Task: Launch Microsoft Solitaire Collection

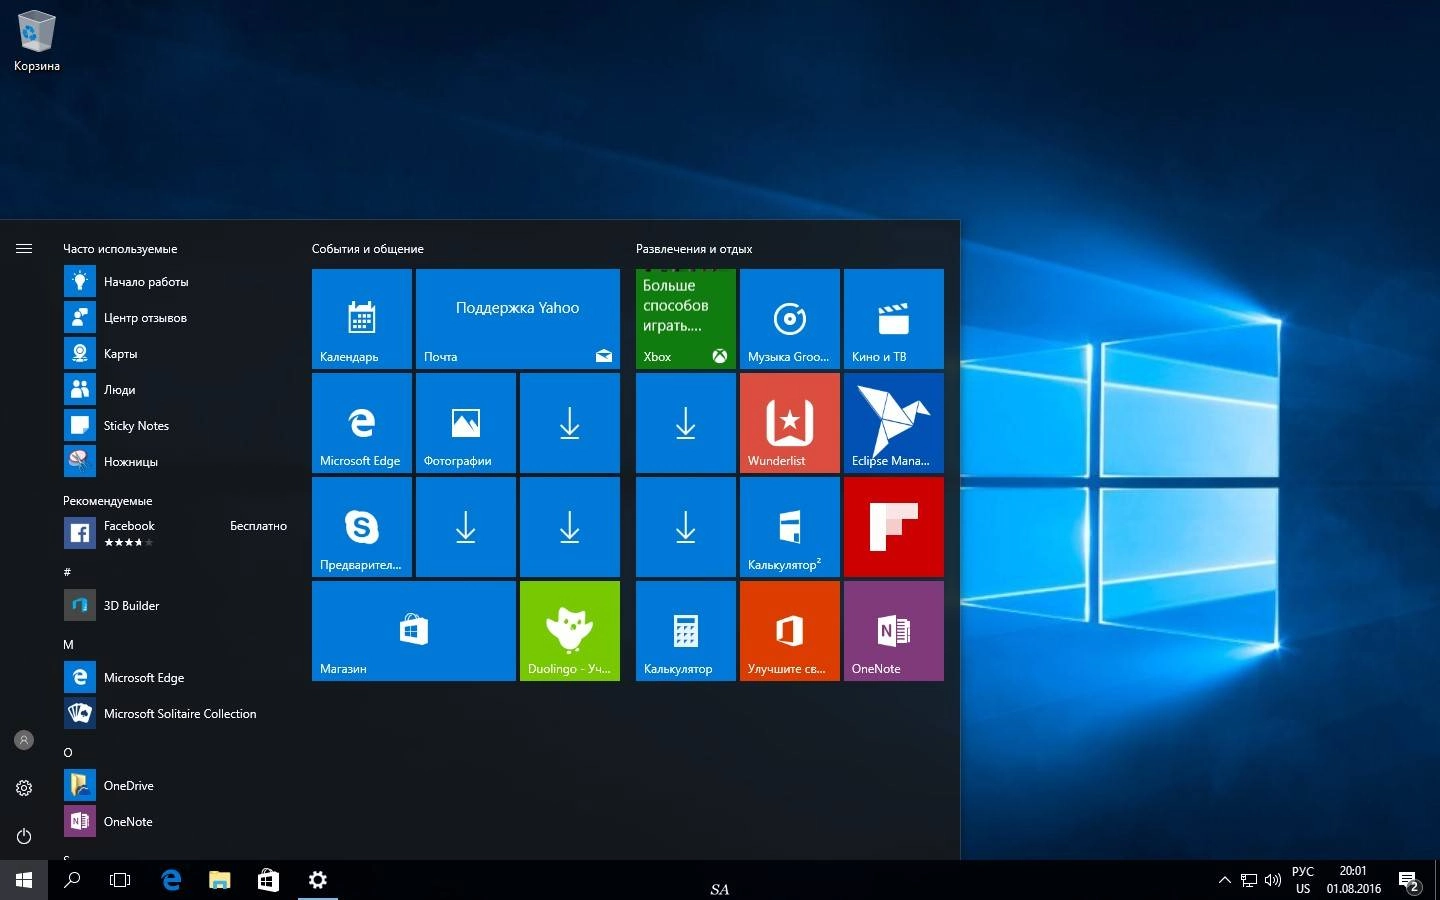Action: point(176,714)
